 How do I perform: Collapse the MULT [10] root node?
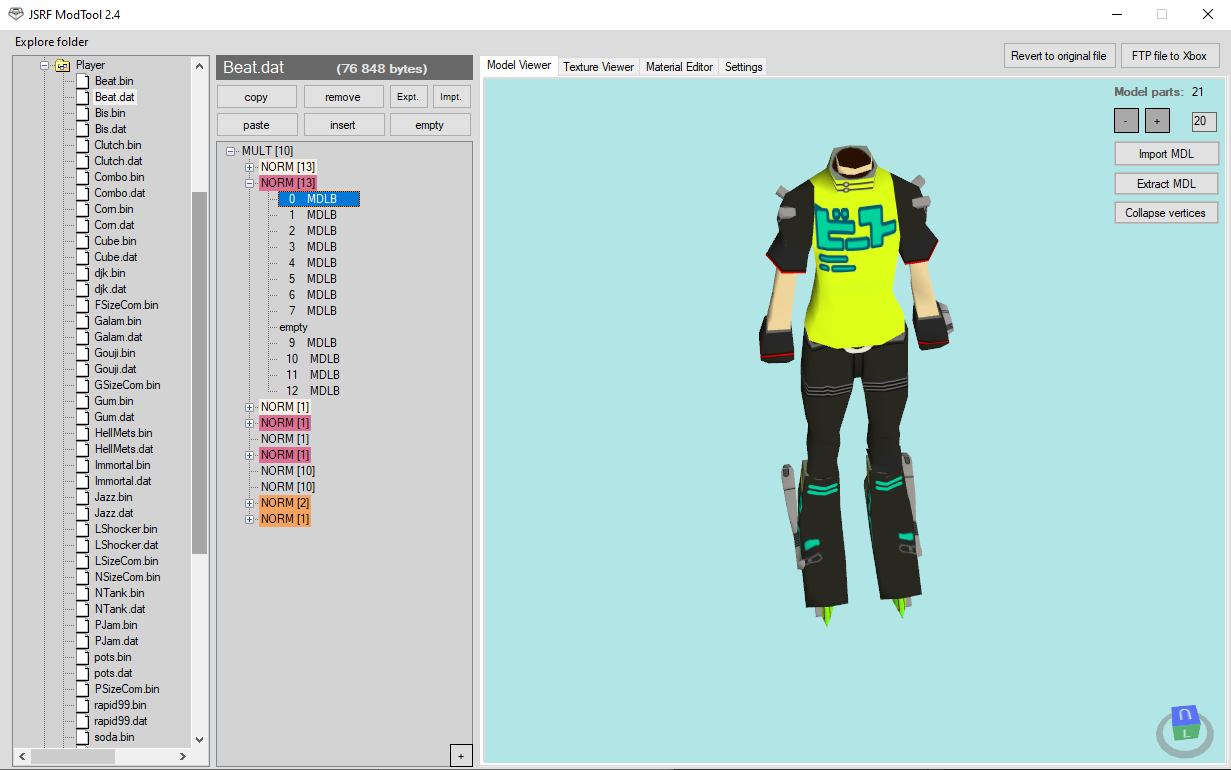[x=231, y=151]
